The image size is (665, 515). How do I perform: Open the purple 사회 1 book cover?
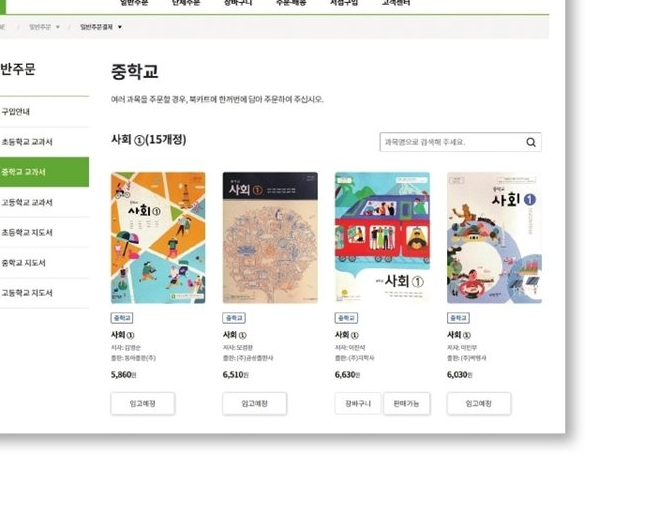click(x=494, y=238)
